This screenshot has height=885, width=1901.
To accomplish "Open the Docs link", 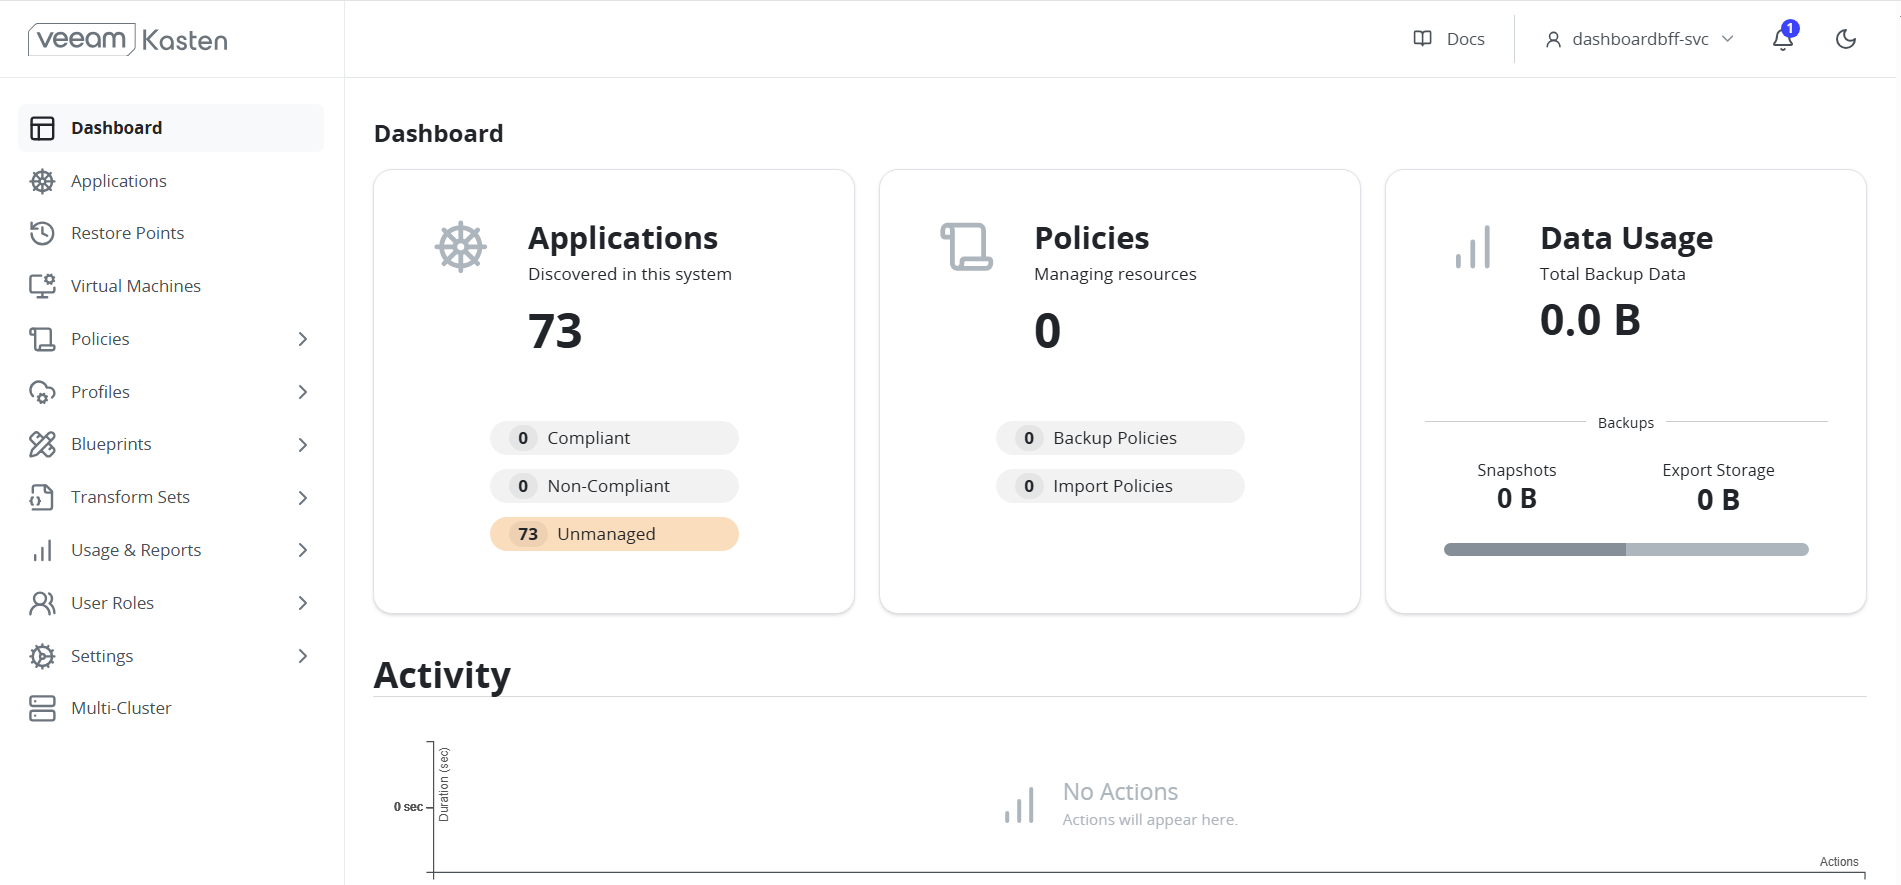I will [x=1449, y=39].
